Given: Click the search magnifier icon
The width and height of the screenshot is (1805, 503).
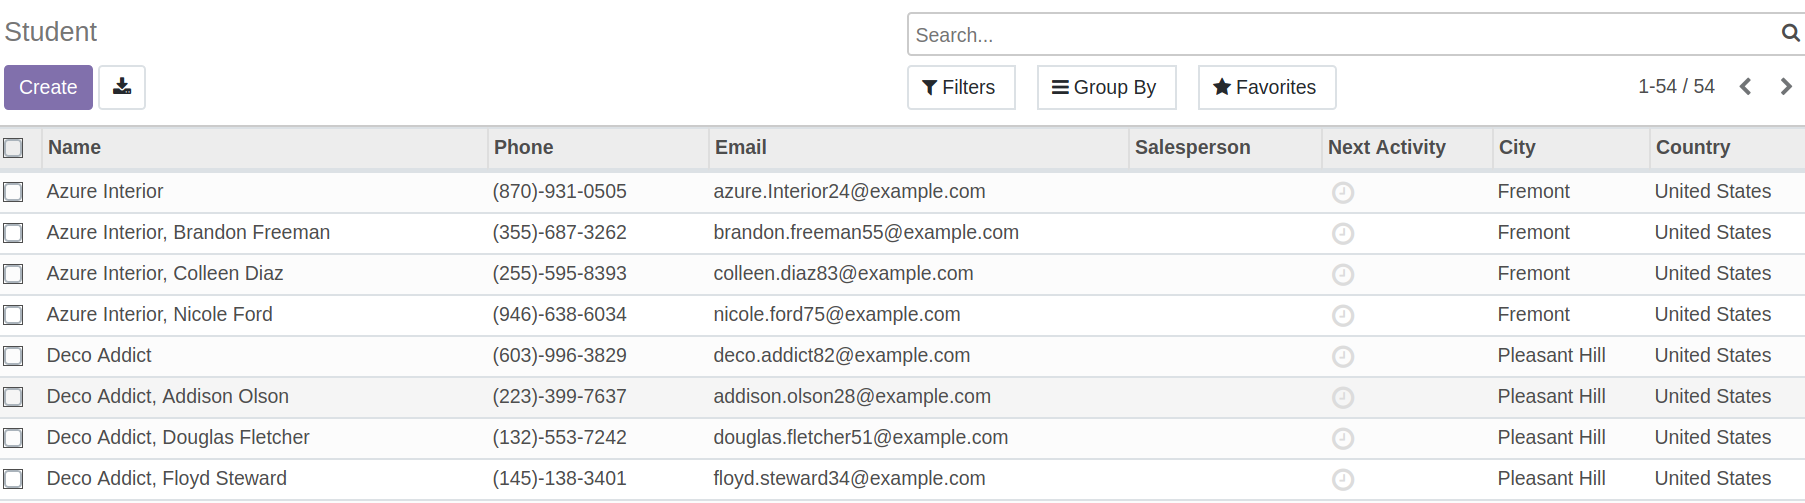Looking at the screenshot, I should pyautogui.click(x=1790, y=33).
